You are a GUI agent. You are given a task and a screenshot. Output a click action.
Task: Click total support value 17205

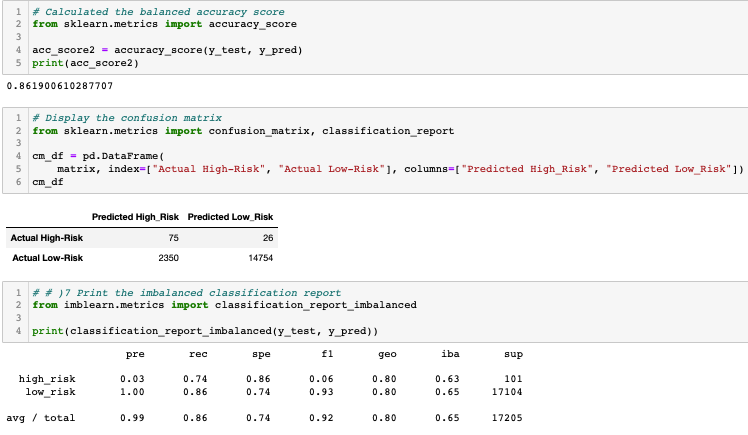pyautogui.click(x=507, y=418)
